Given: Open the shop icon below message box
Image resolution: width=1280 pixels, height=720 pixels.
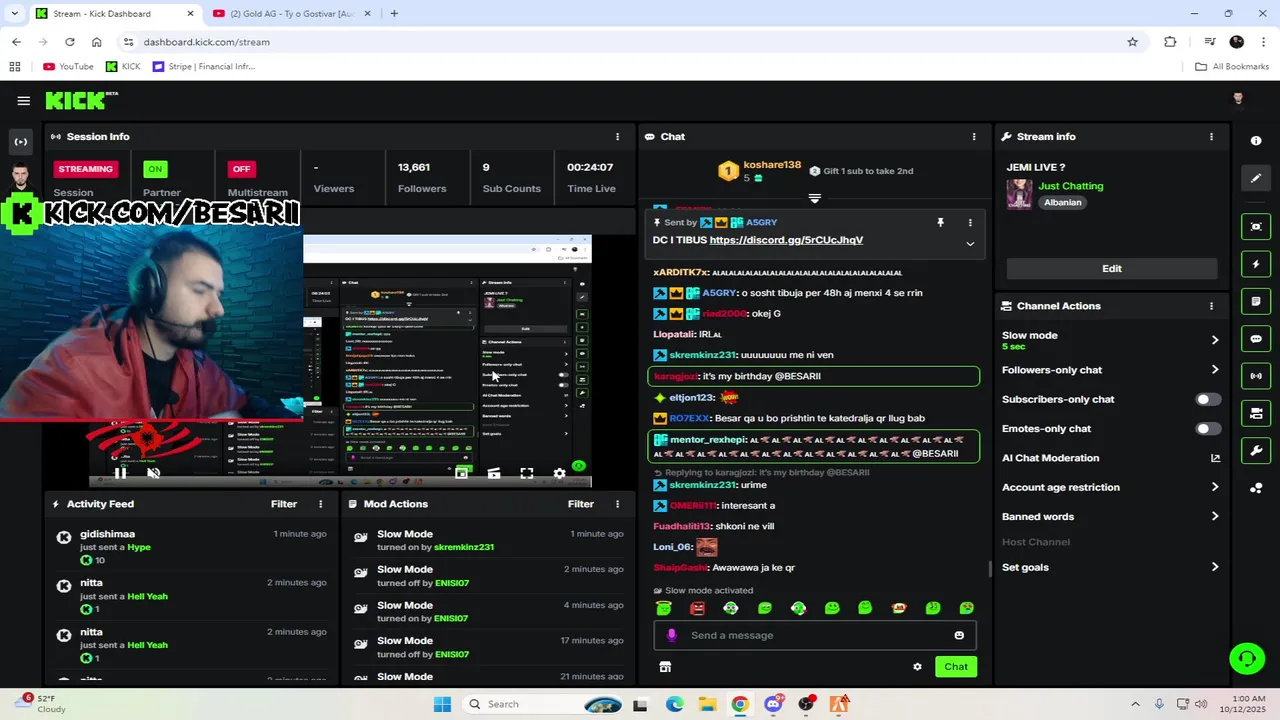Looking at the screenshot, I should (x=665, y=667).
